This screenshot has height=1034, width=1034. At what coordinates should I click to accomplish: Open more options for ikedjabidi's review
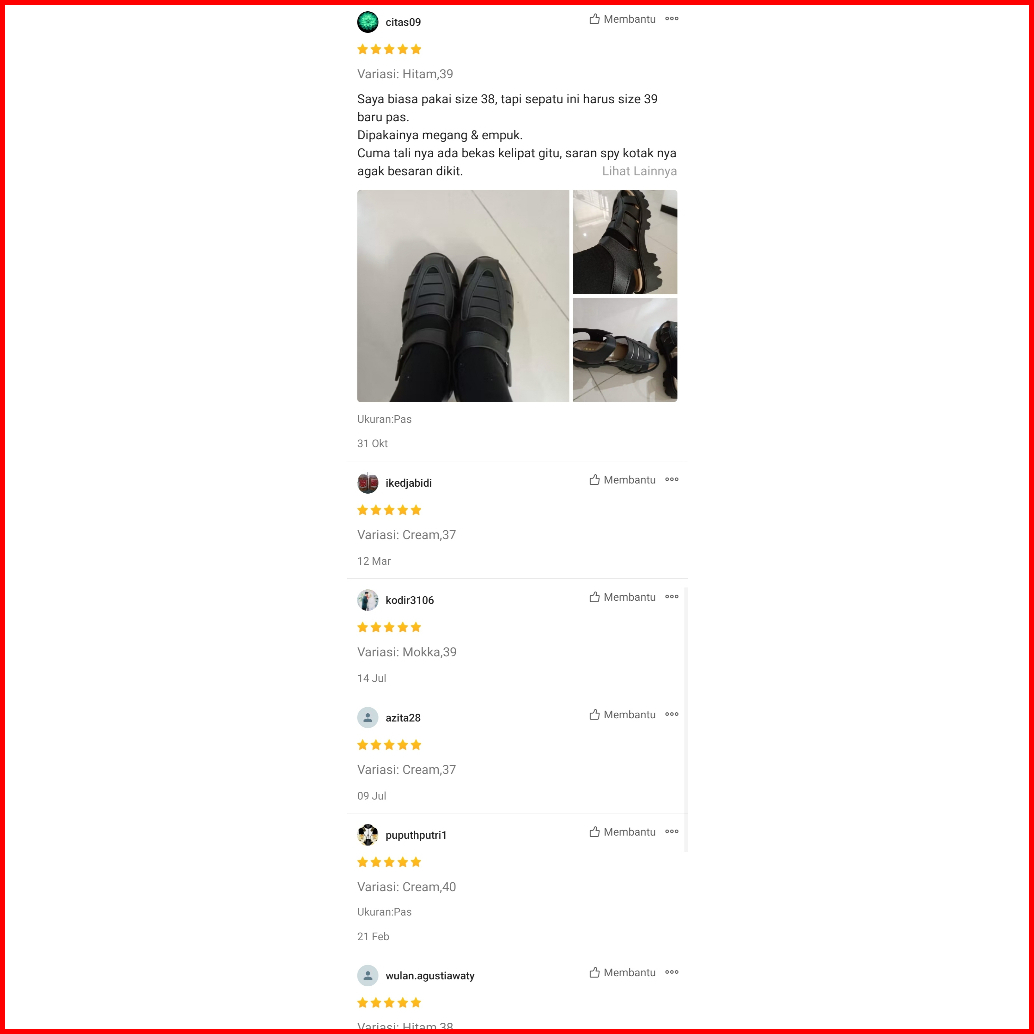[x=671, y=480]
